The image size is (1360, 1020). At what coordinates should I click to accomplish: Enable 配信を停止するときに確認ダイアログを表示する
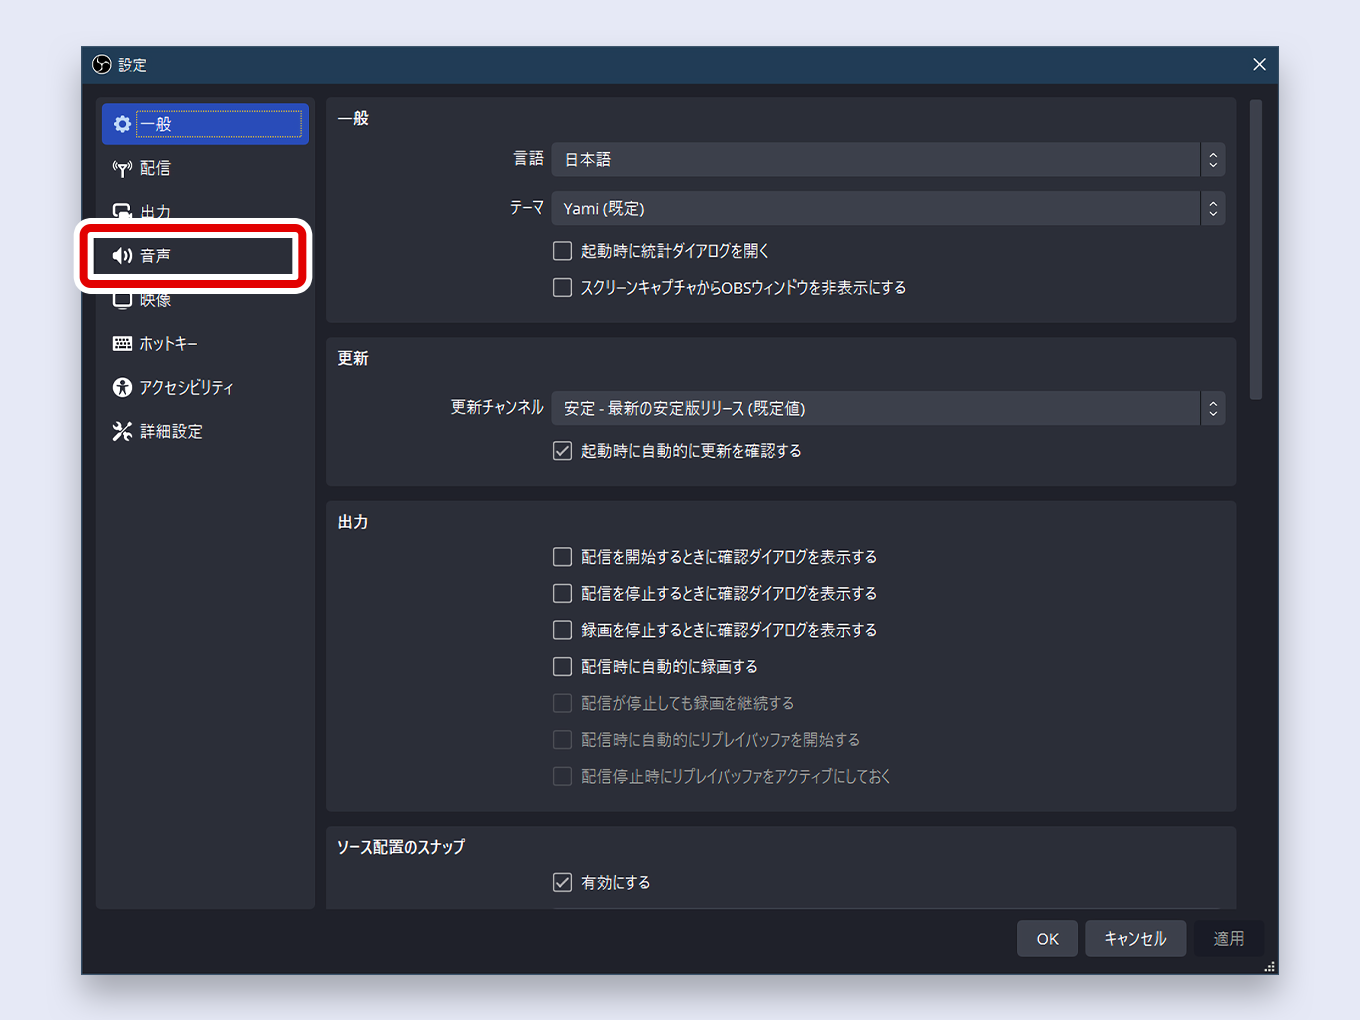coord(563,594)
